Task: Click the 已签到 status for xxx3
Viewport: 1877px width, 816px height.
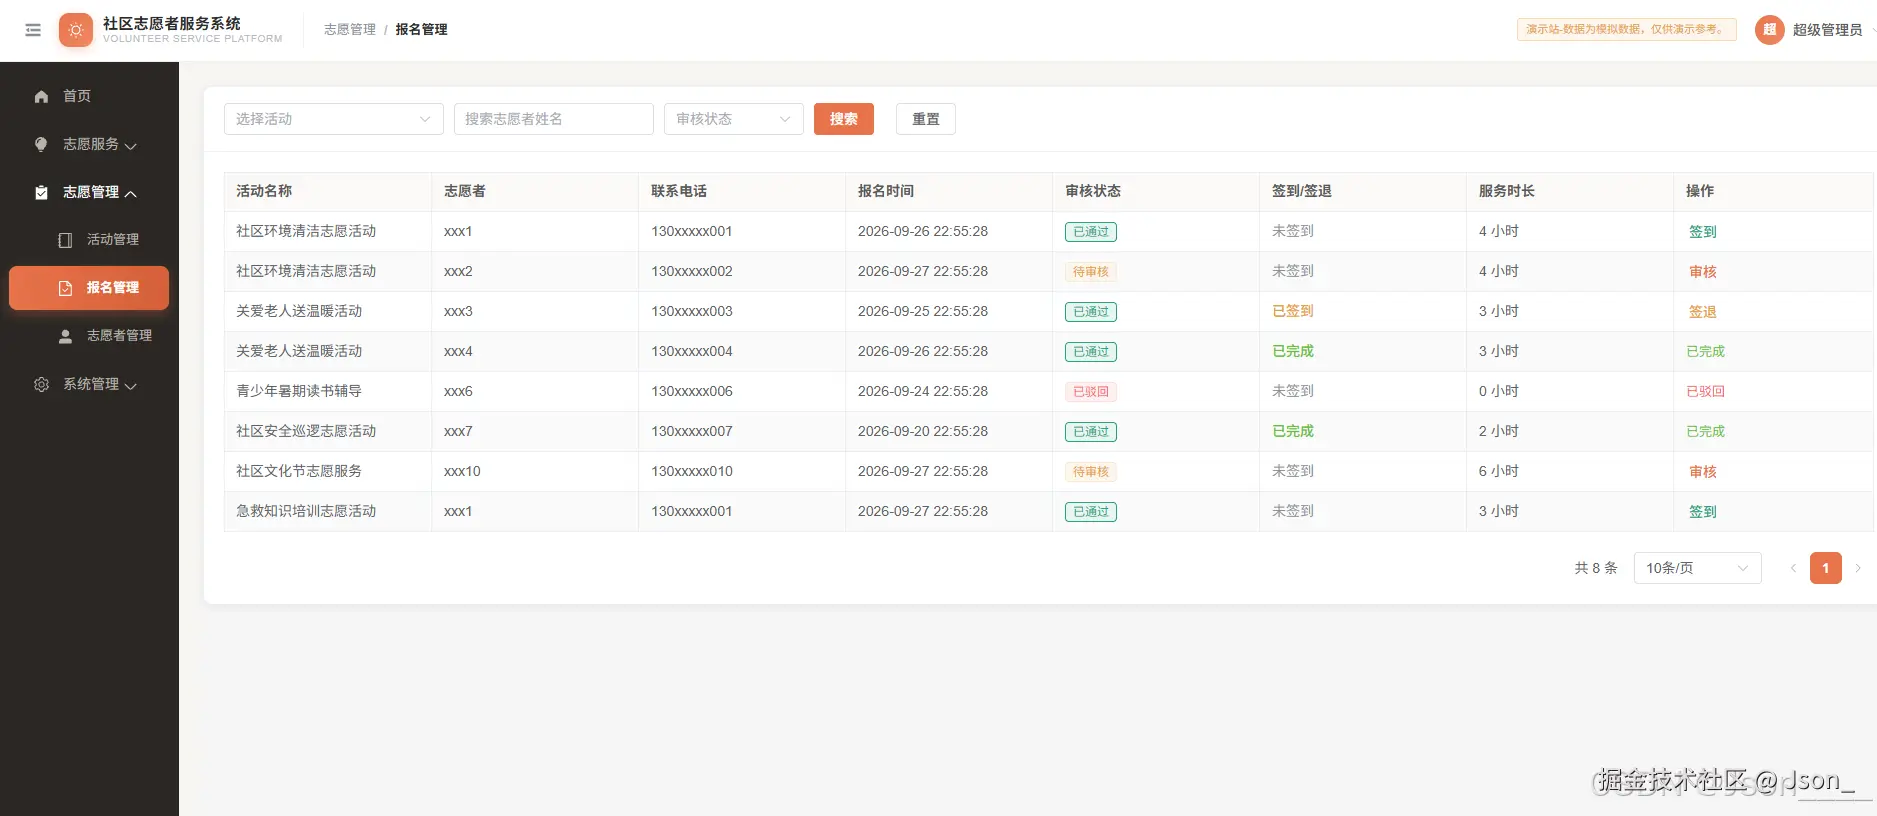Action: tap(1293, 311)
